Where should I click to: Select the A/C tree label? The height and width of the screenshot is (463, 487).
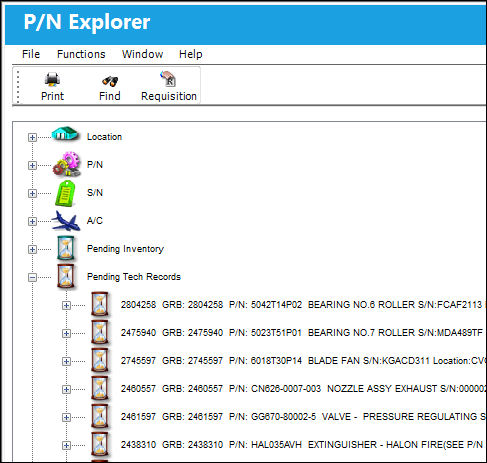(x=95, y=221)
